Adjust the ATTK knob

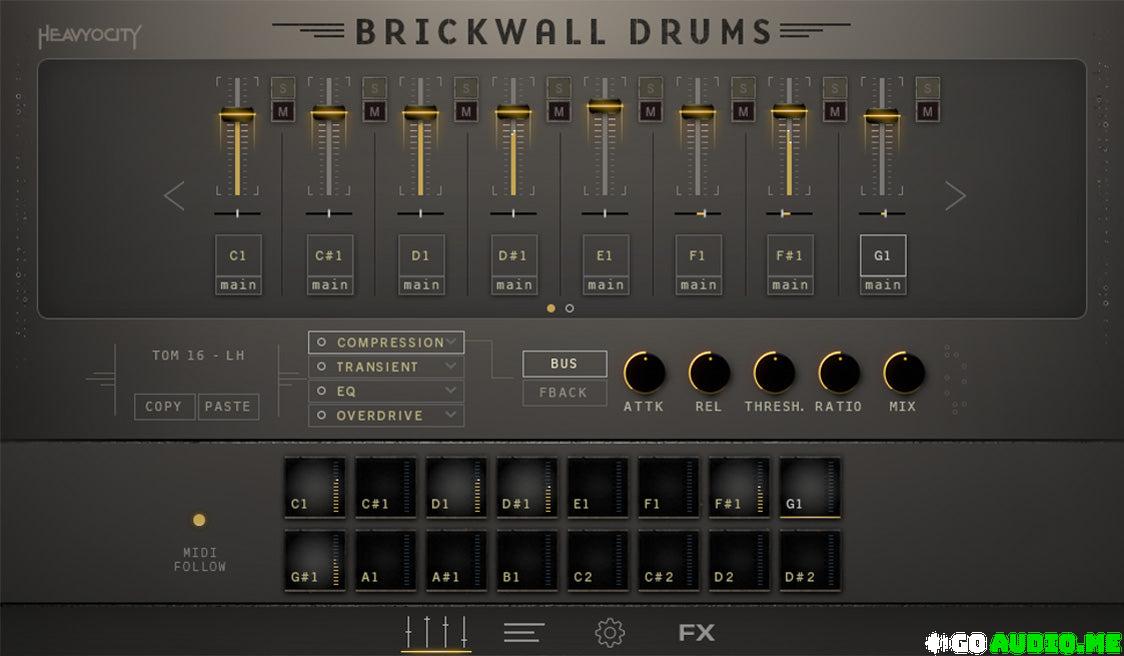[x=644, y=373]
